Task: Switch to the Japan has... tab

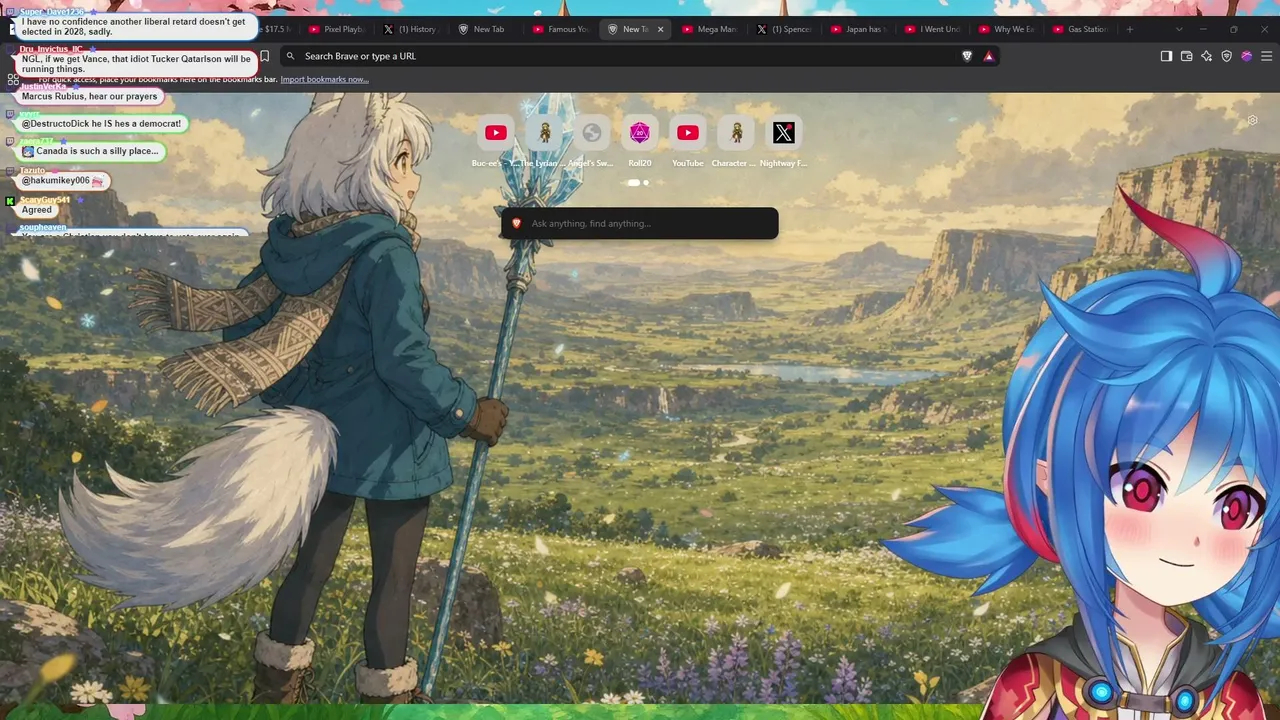Action: tap(858, 29)
